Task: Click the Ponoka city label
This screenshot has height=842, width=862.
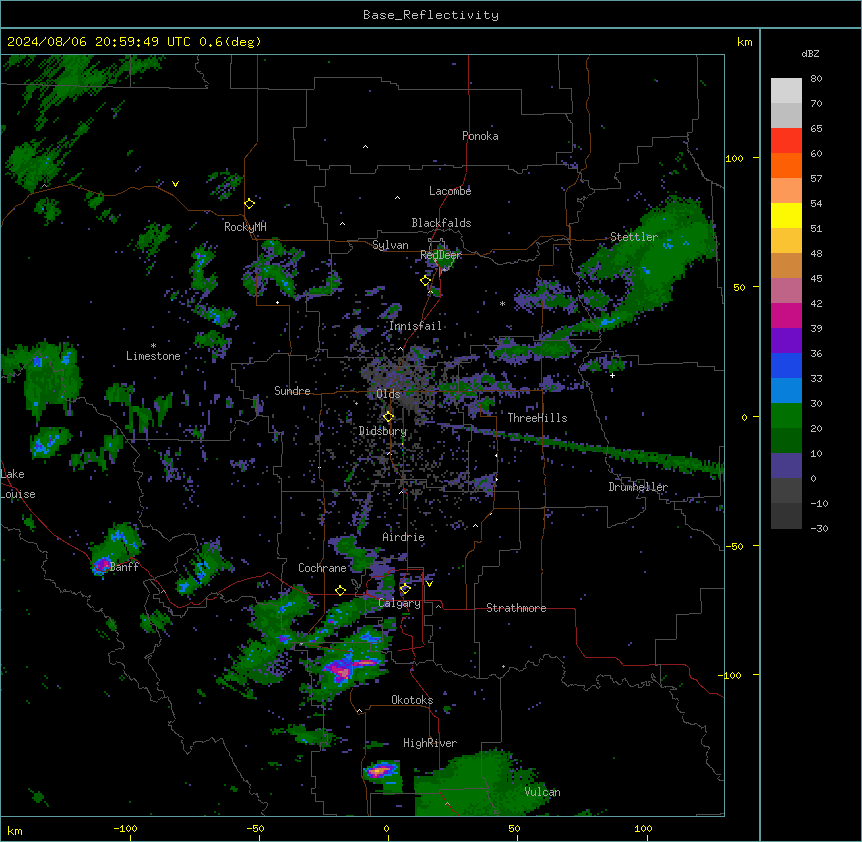Action: pyautogui.click(x=480, y=136)
